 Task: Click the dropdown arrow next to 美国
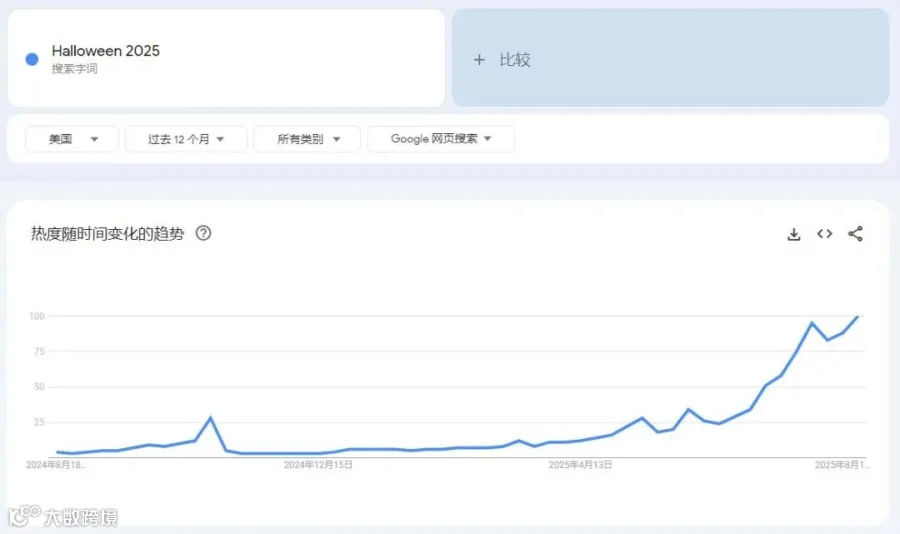[x=95, y=140]
